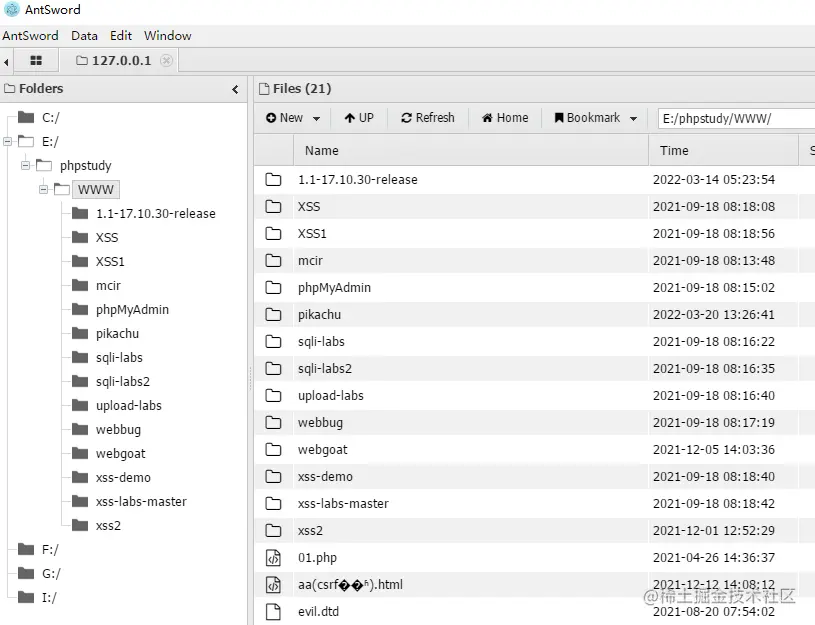
Task: Click the html file icon of aa(csrf).html
Action: (x=273, y=585)
